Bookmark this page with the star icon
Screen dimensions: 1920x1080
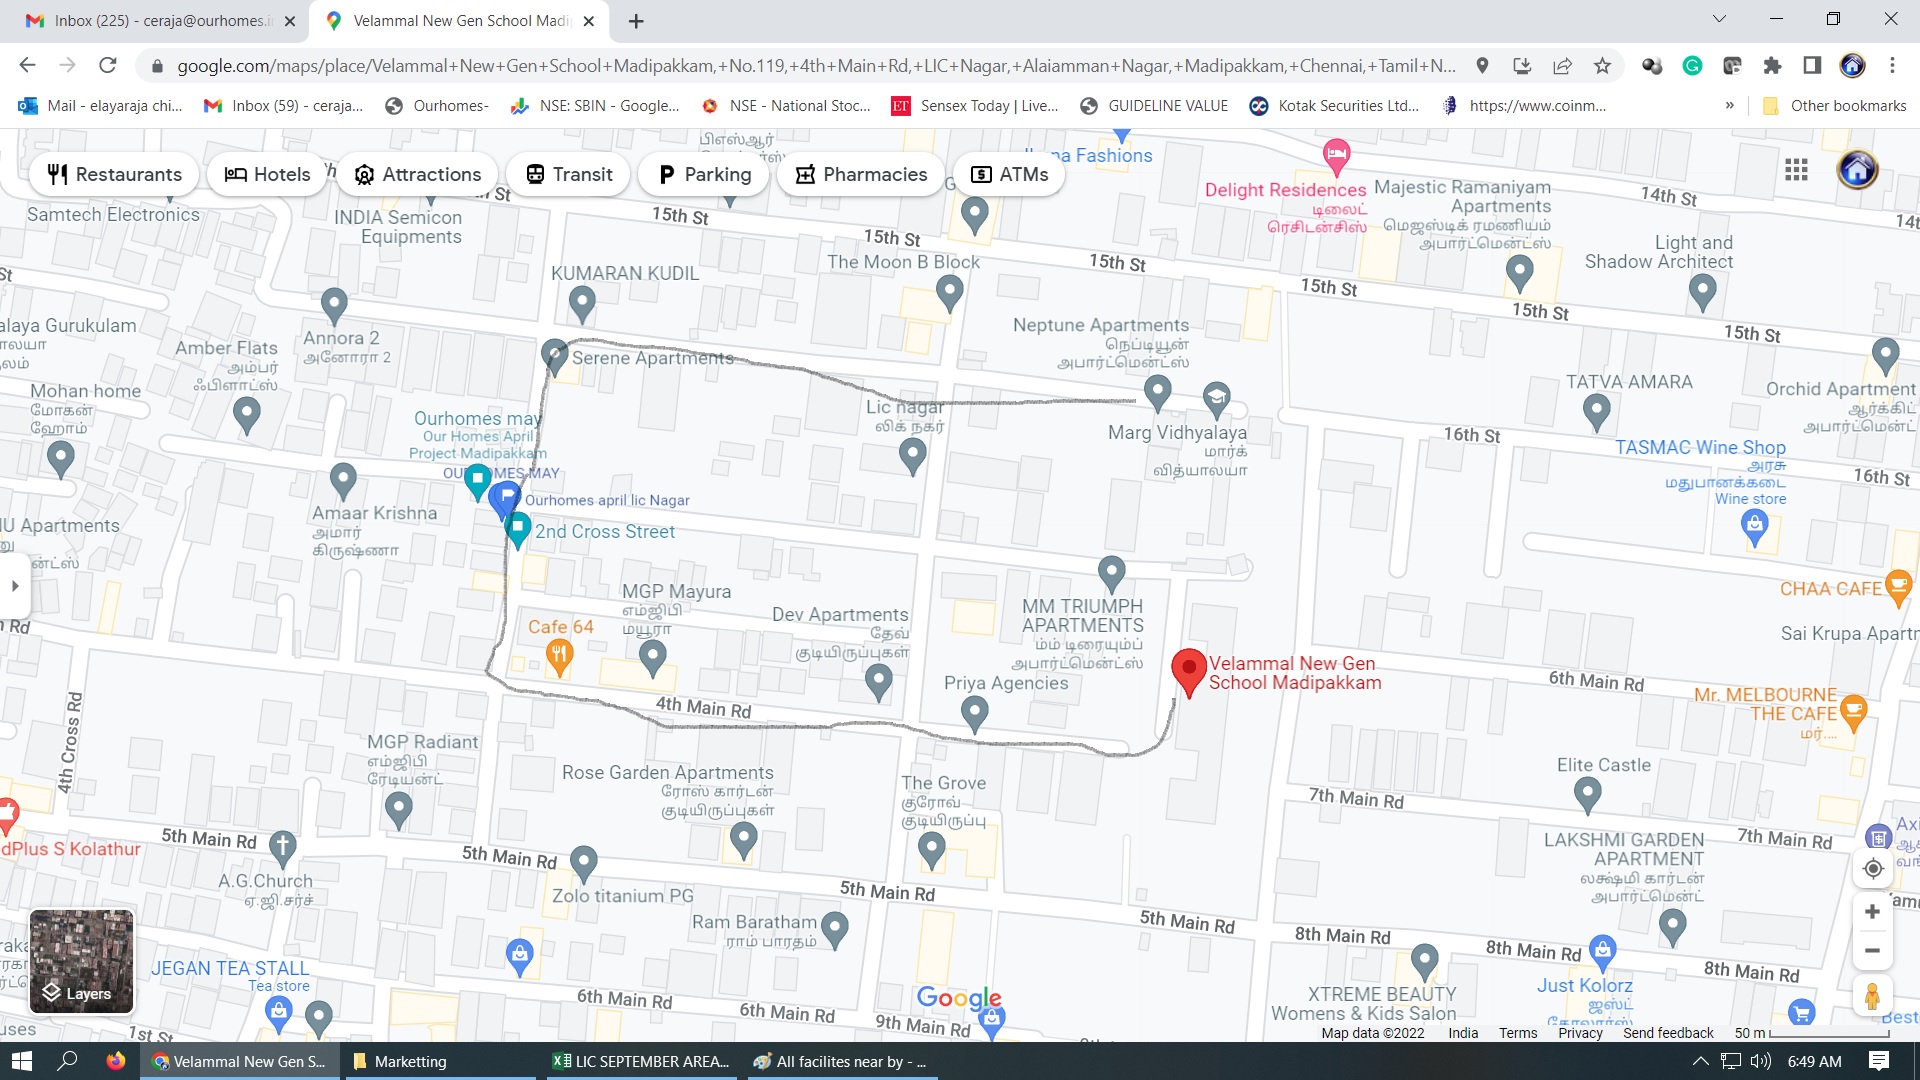1602,66
